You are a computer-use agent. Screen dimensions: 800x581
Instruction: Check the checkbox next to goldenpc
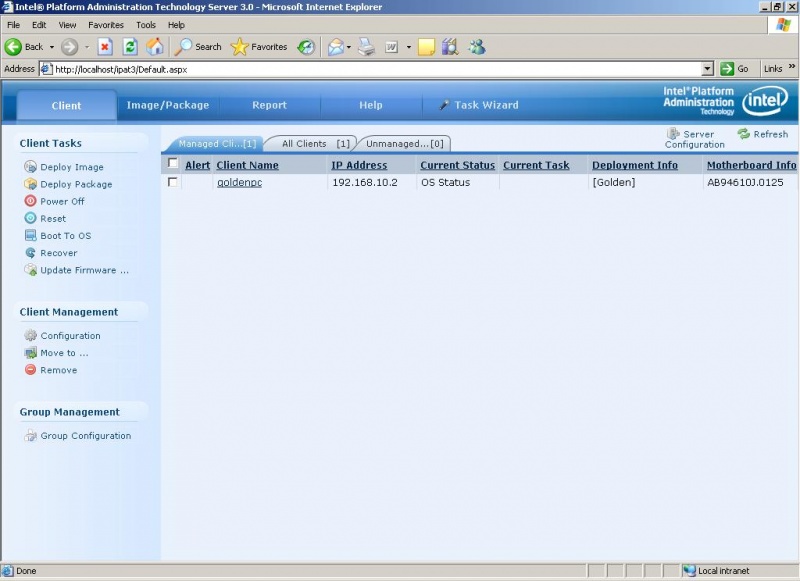[x=173, y=182]
